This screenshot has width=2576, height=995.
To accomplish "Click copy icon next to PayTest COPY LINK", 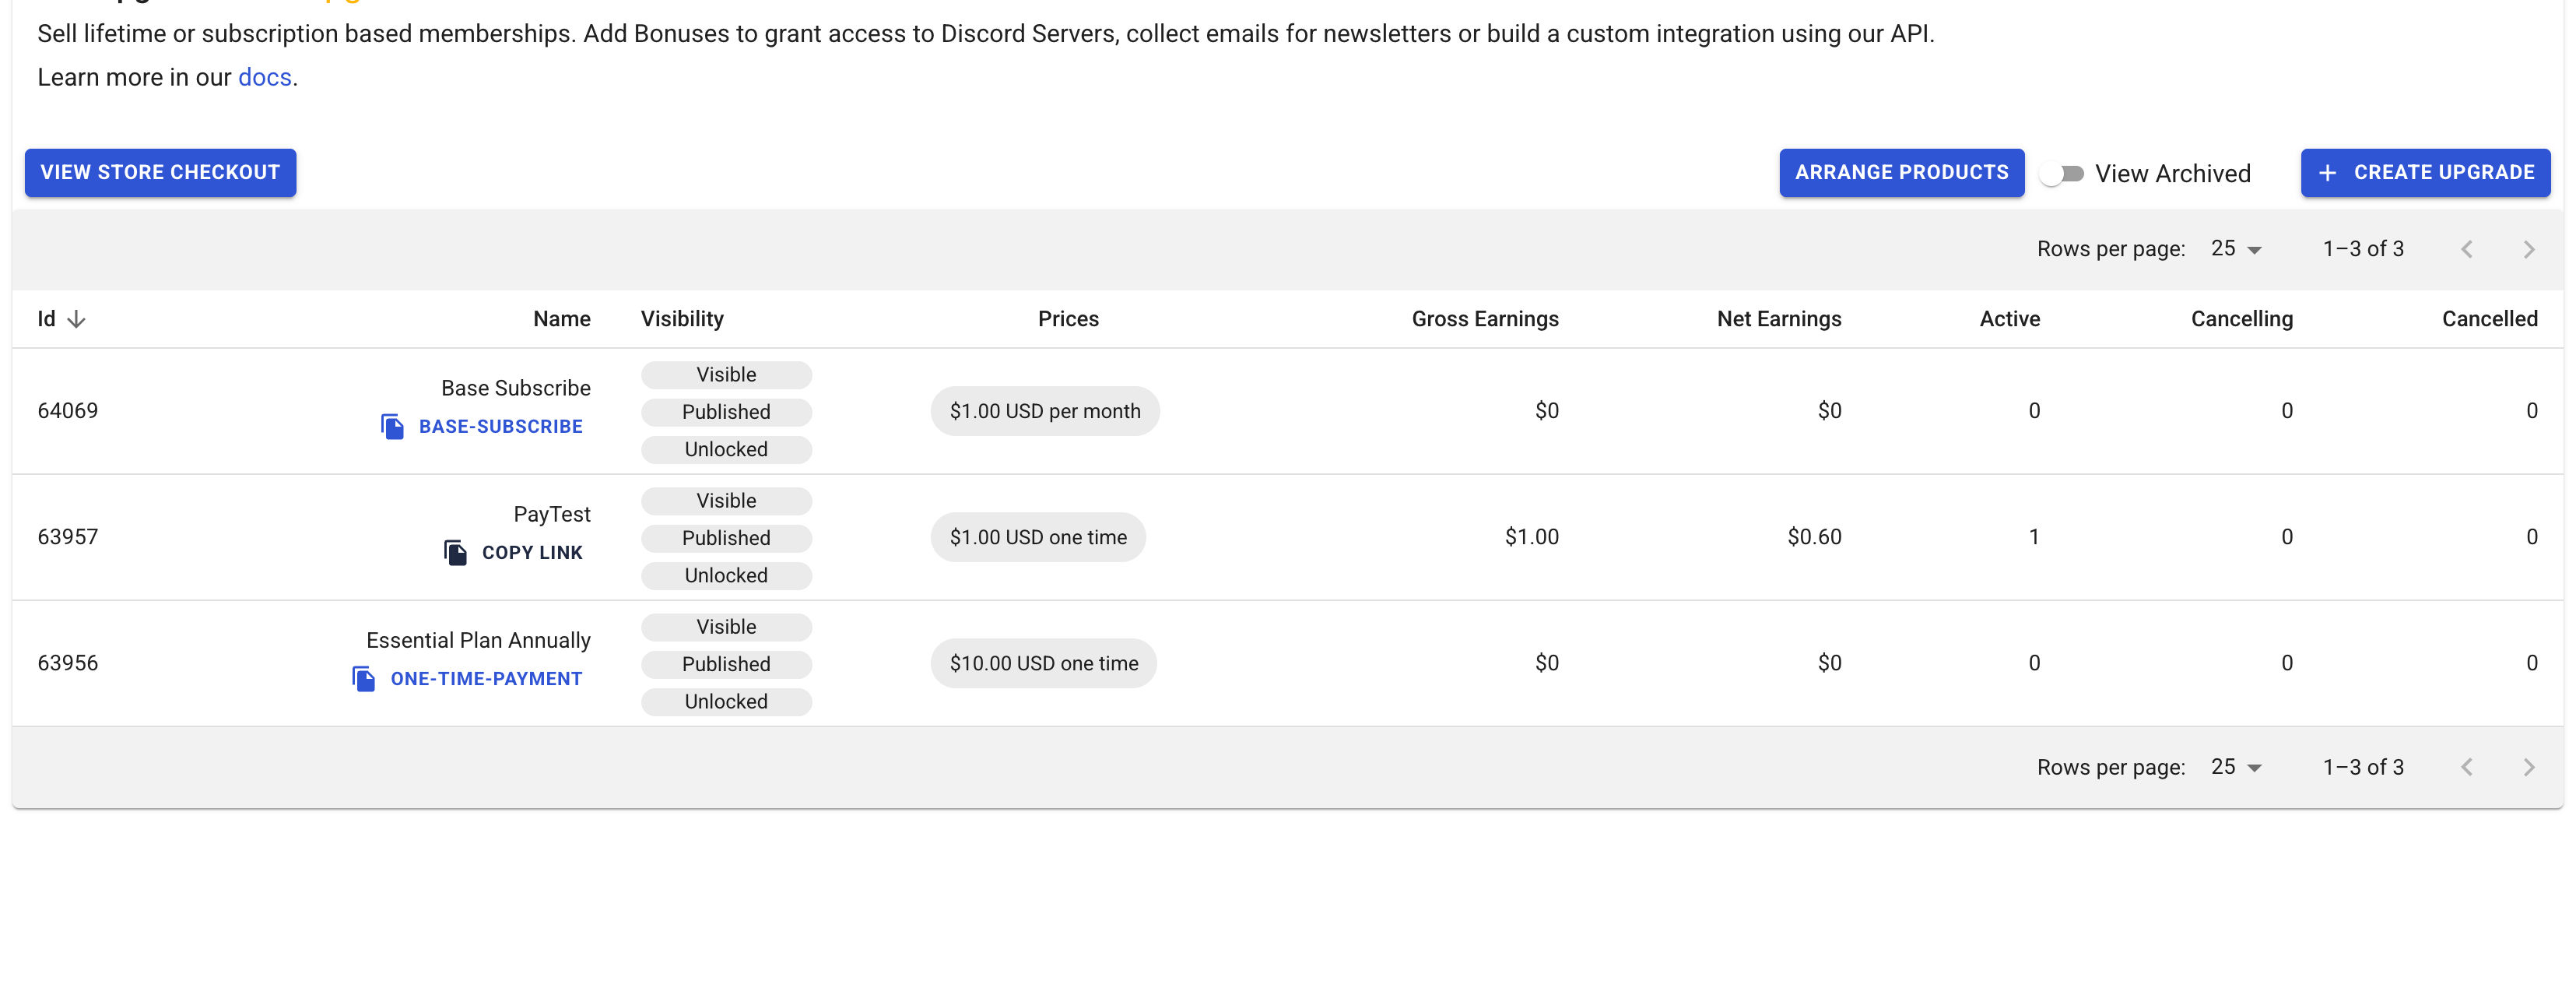I will click(x=455, y=553).
